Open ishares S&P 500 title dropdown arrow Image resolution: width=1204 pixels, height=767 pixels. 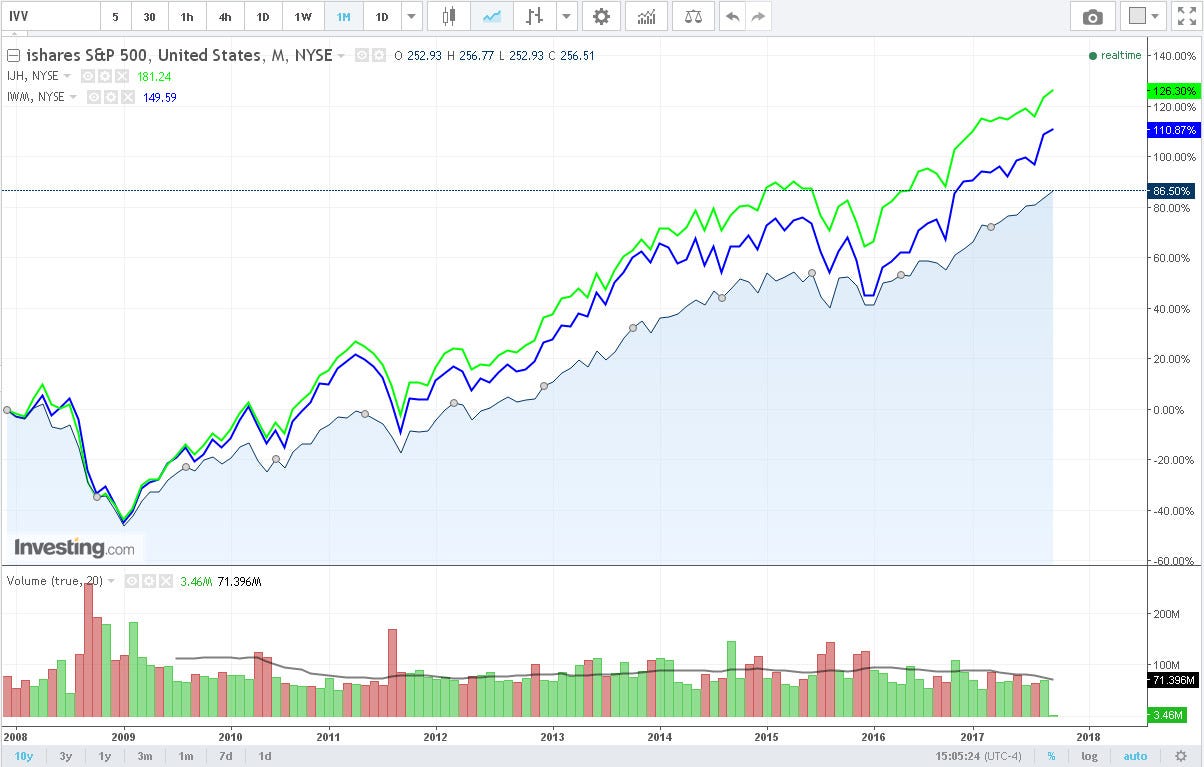point(342,56)
